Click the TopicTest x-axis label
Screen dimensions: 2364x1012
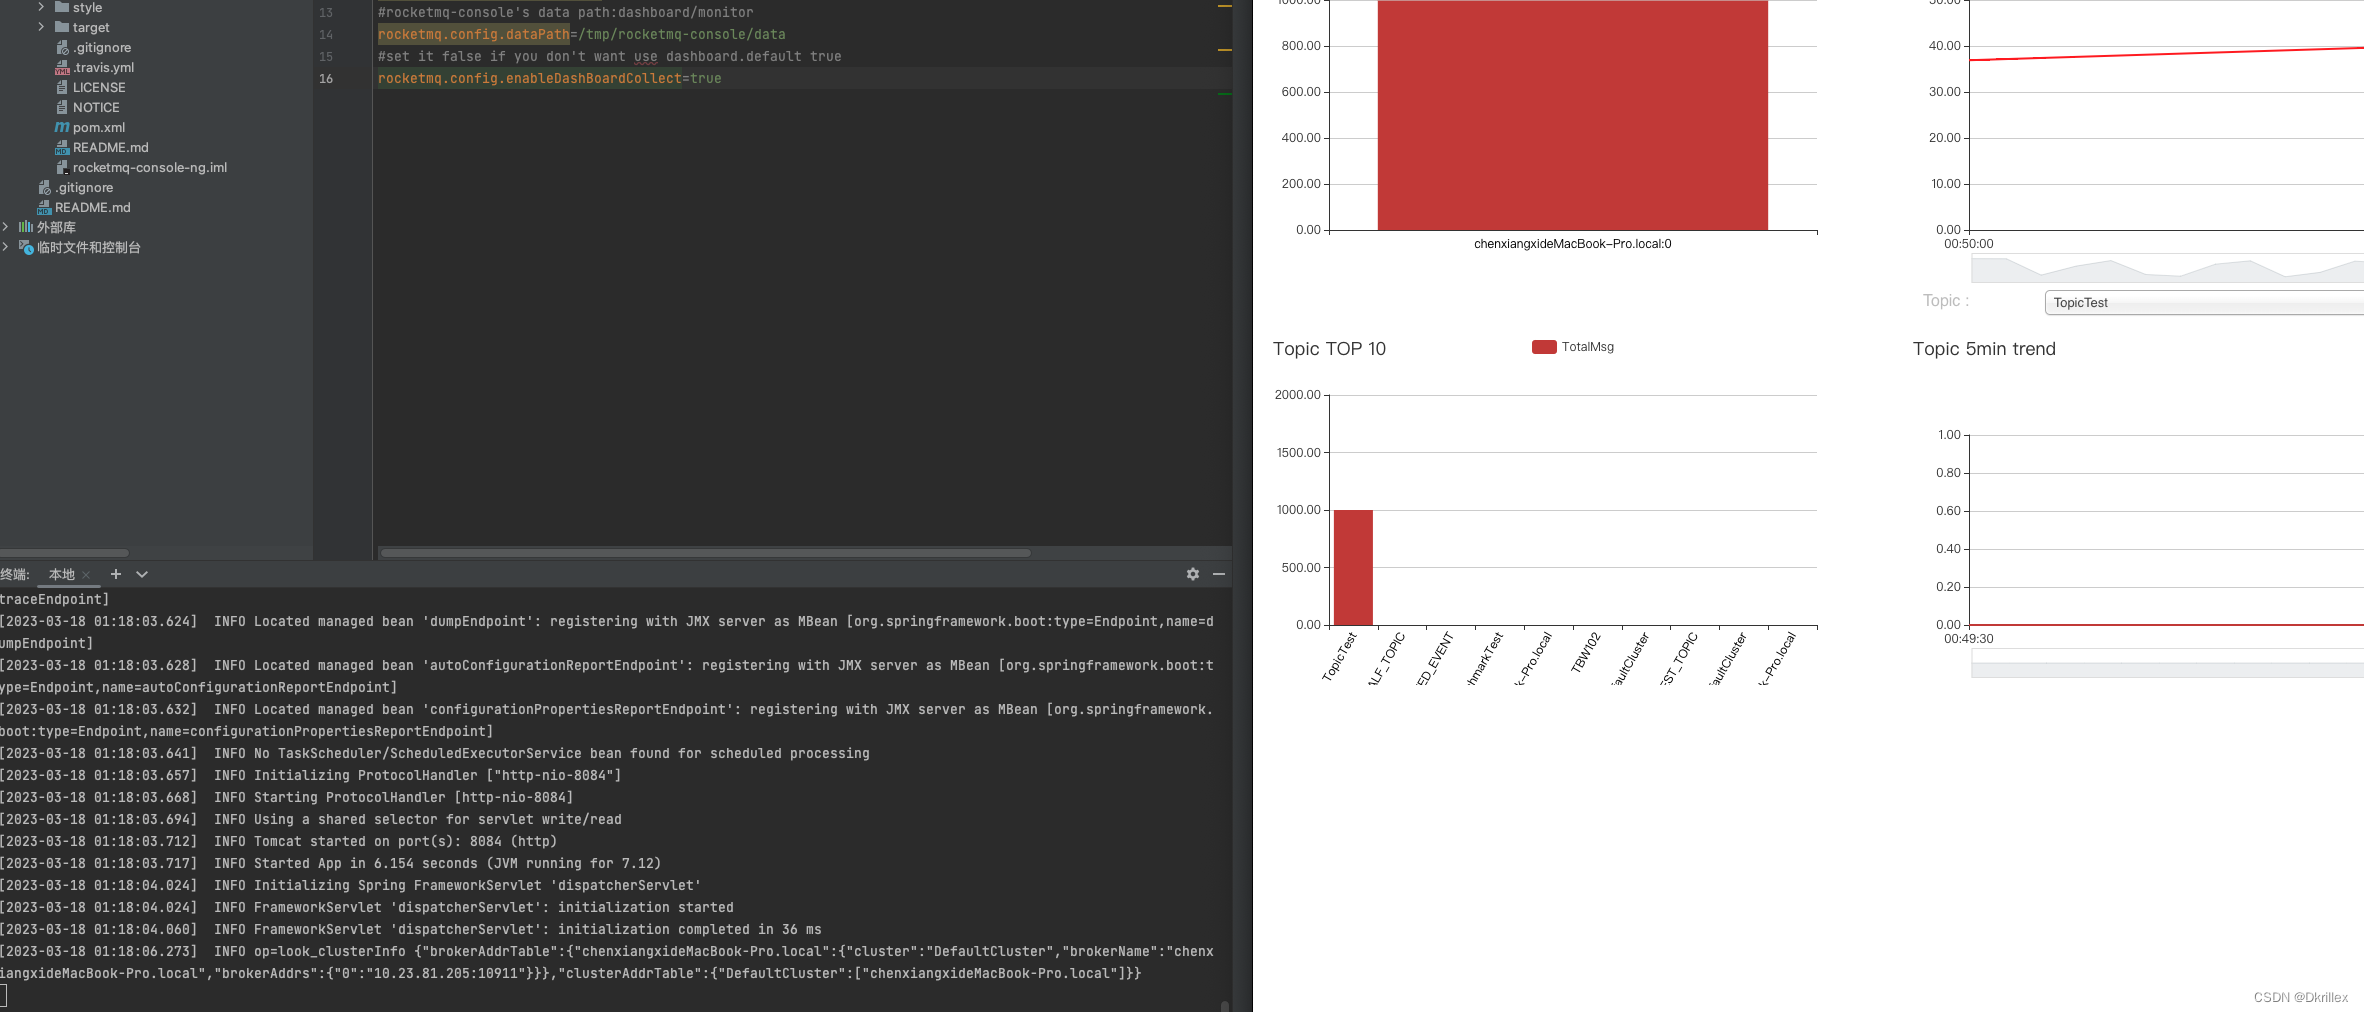coord(1339,656)
